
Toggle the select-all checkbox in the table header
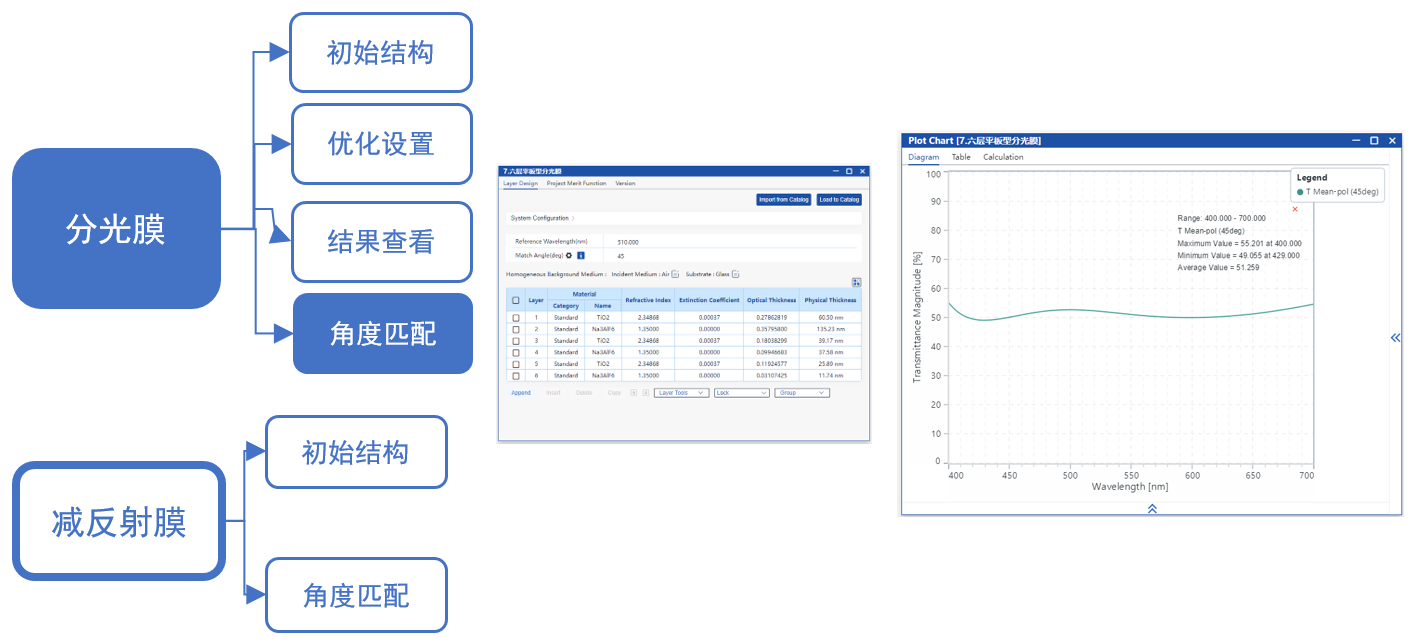point(516,300)
